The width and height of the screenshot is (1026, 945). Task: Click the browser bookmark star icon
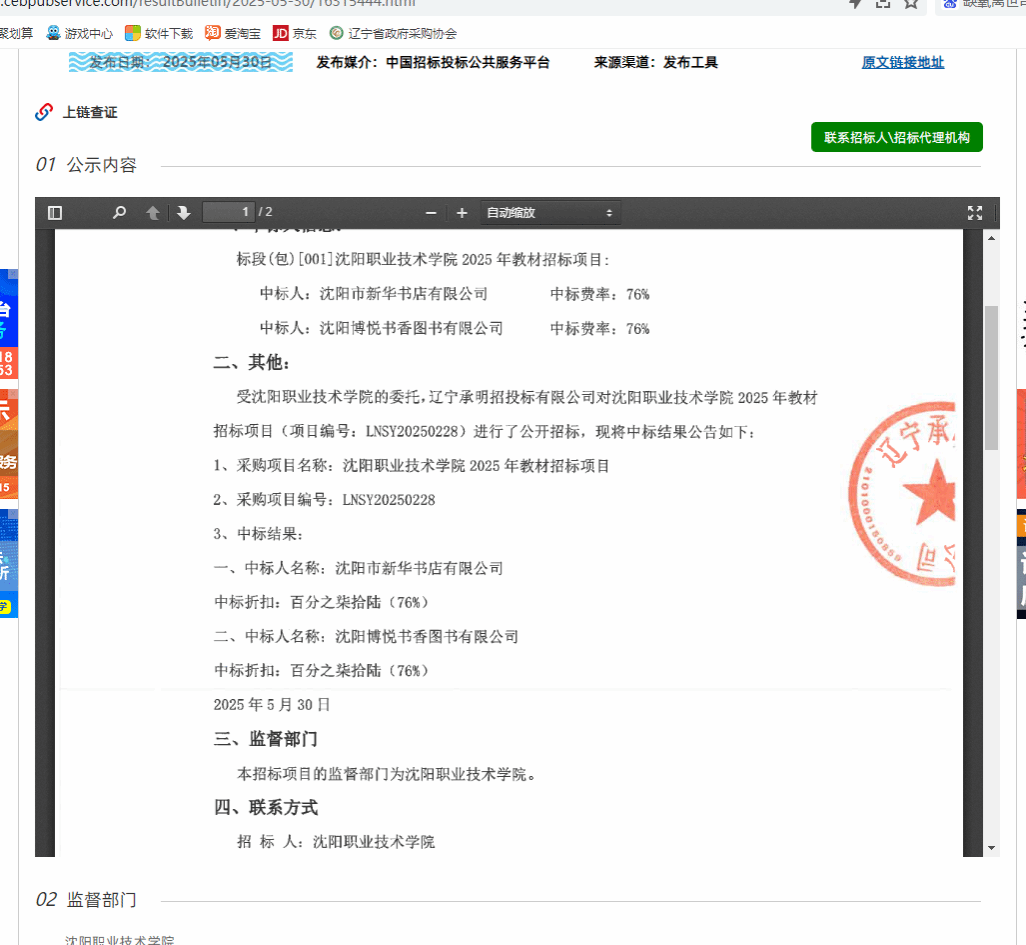[911, 4]
